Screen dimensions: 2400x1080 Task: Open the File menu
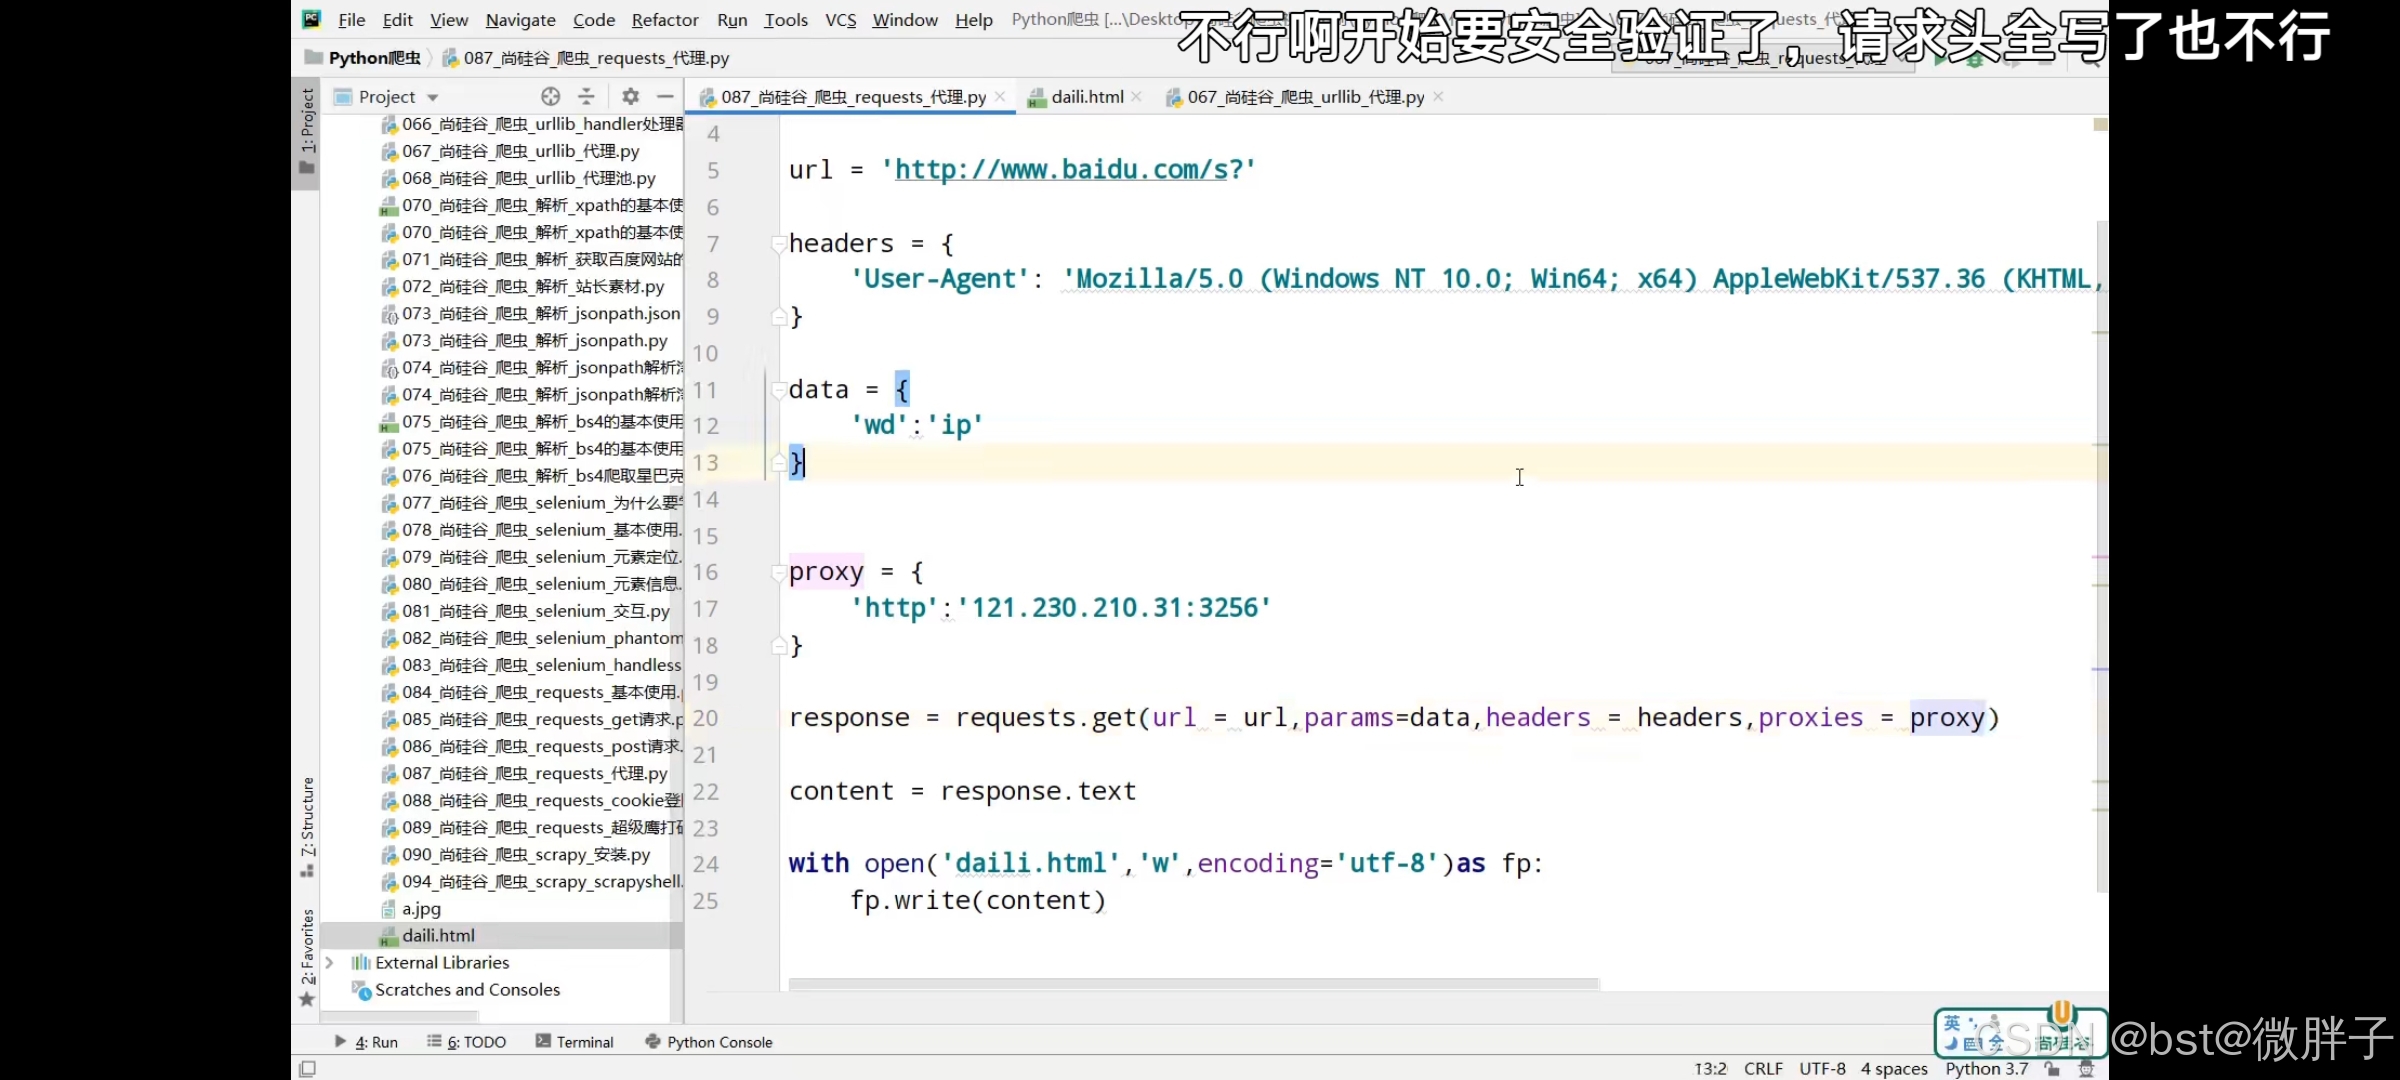coord(351,20)
